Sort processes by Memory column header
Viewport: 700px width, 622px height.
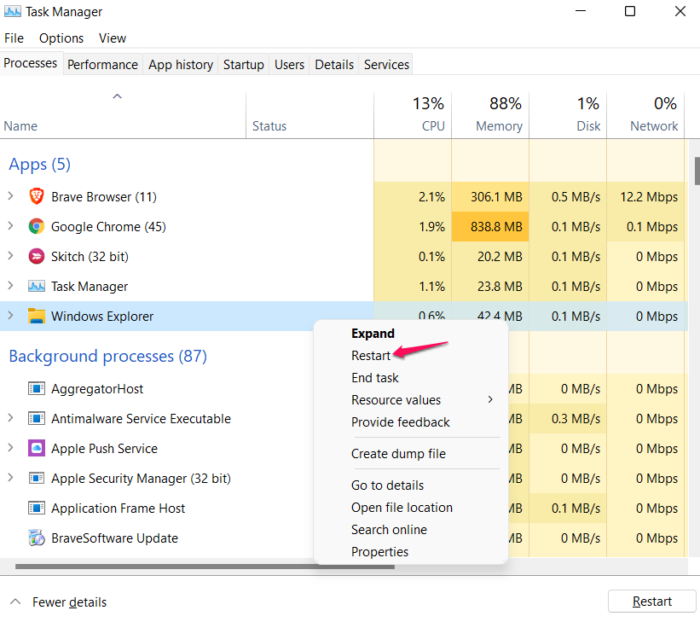coord(498,126)
